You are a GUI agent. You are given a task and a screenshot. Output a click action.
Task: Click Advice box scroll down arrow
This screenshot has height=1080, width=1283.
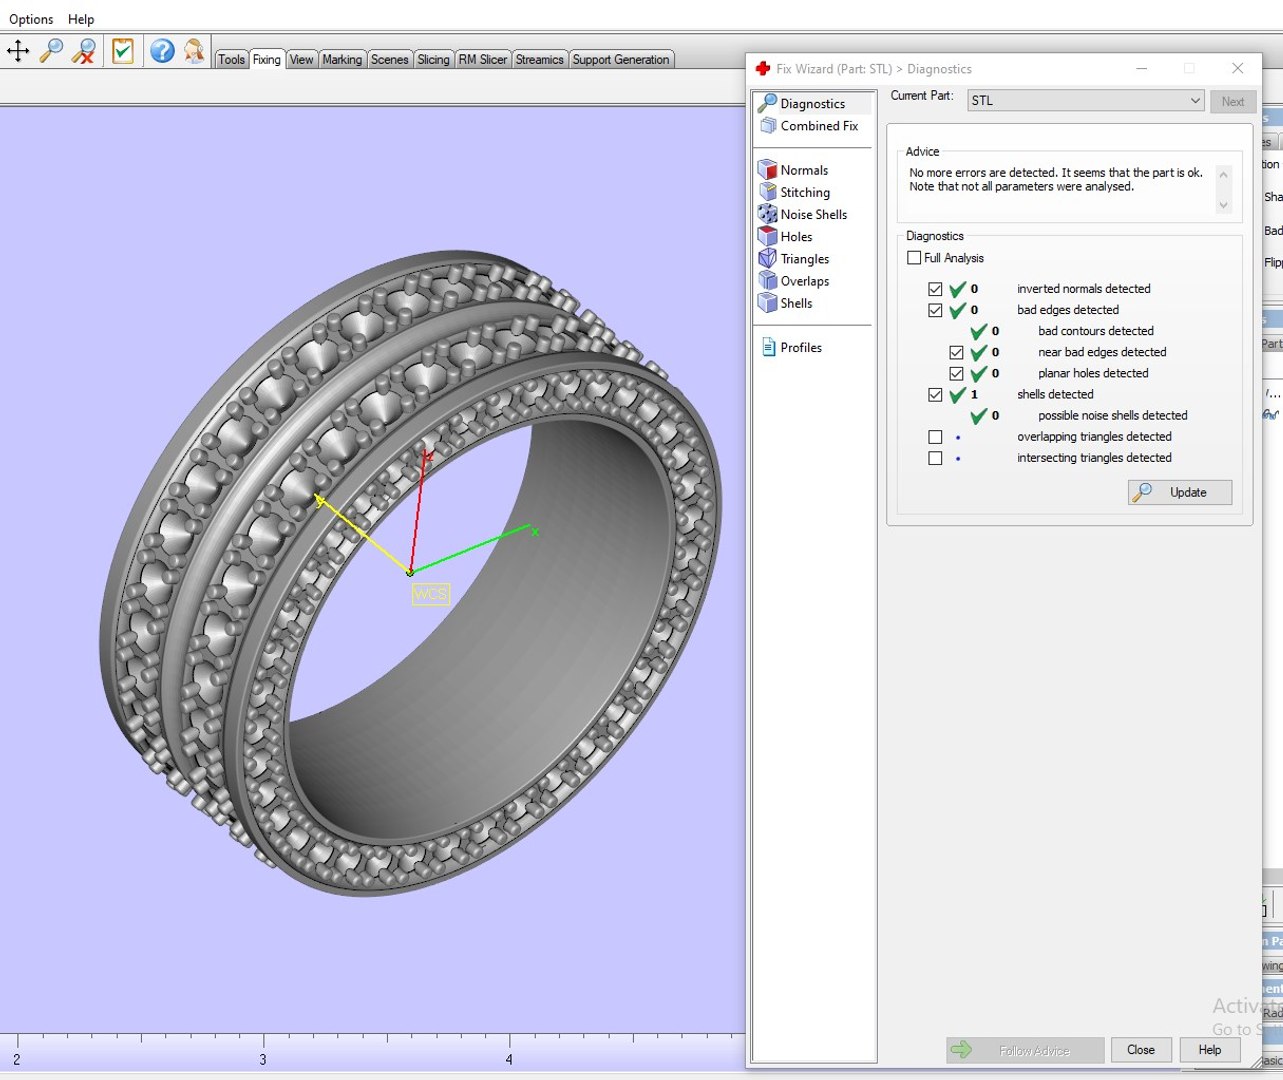1223,205
